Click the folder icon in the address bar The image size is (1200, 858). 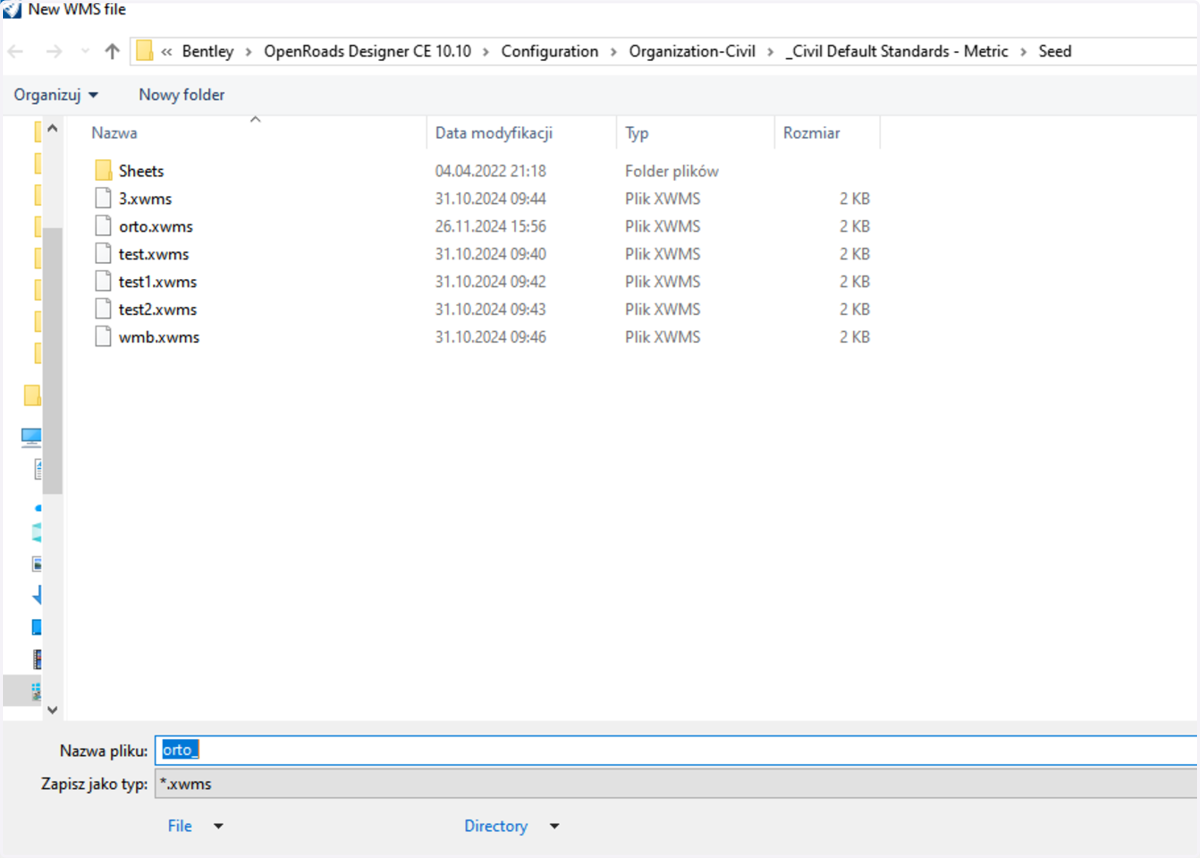[144, 51]
